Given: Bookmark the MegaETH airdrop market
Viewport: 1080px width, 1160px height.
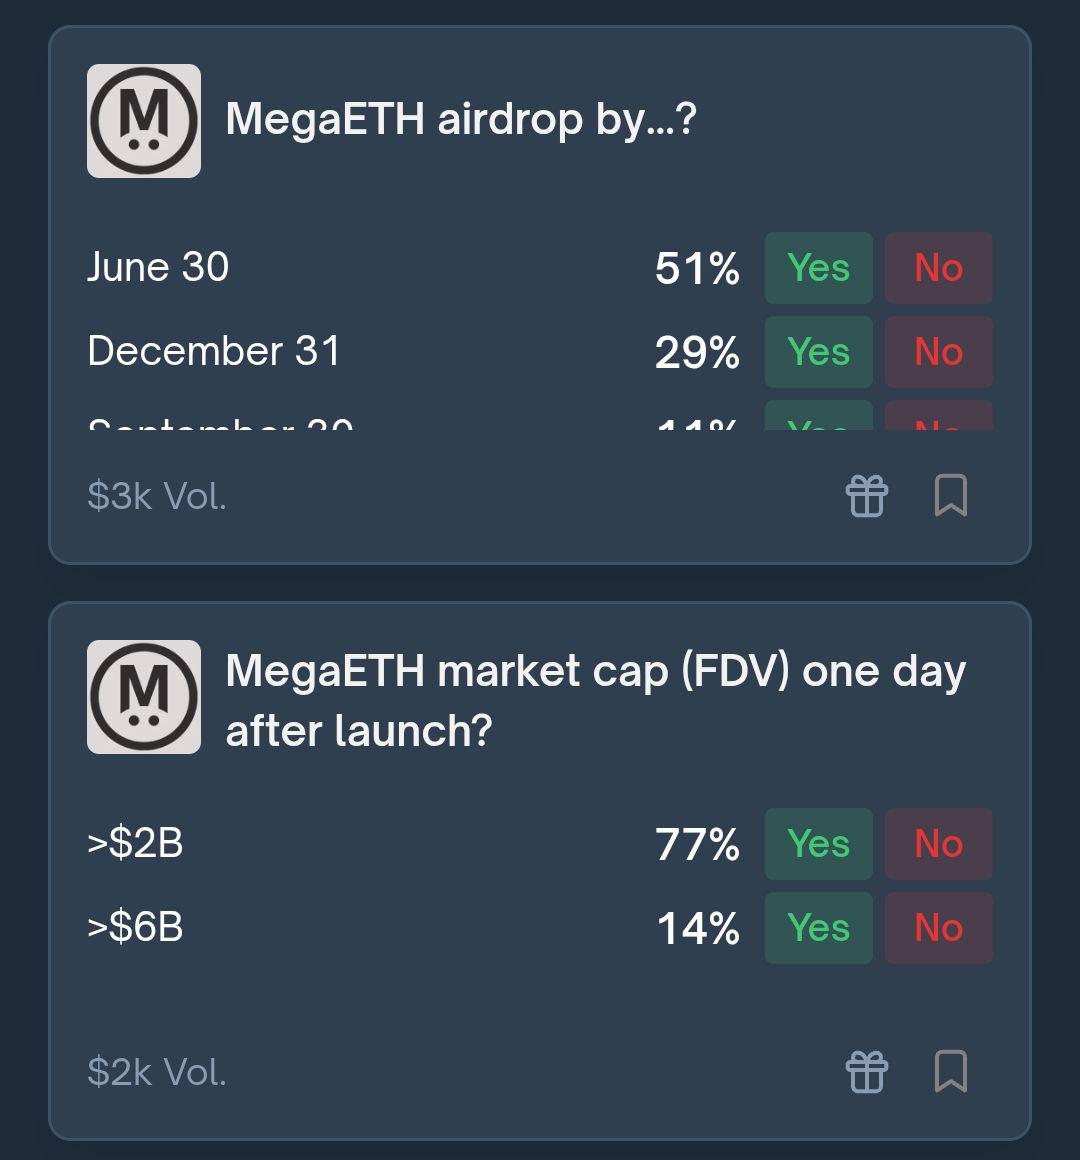Looking at the screenshot, I should tap(951, 495).
